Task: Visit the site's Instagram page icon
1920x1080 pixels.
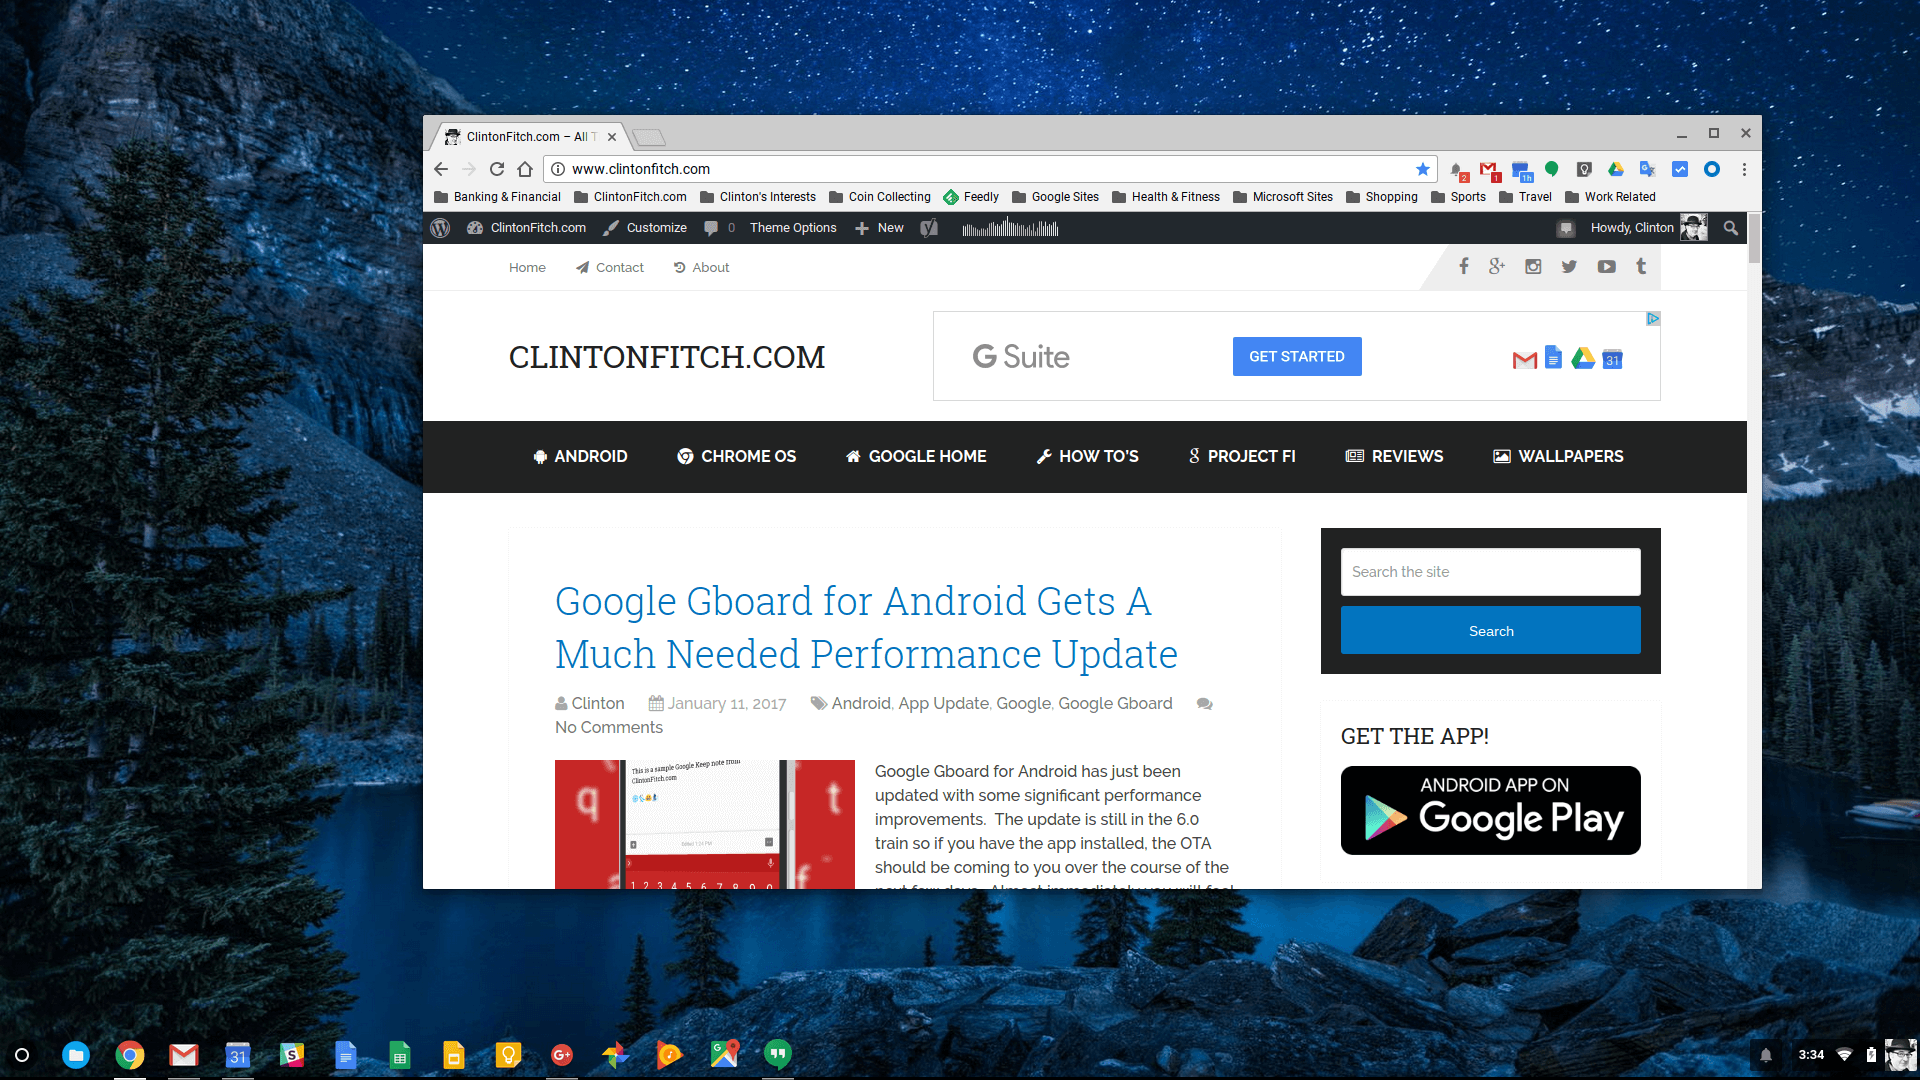Action: tap(1533, 266)
